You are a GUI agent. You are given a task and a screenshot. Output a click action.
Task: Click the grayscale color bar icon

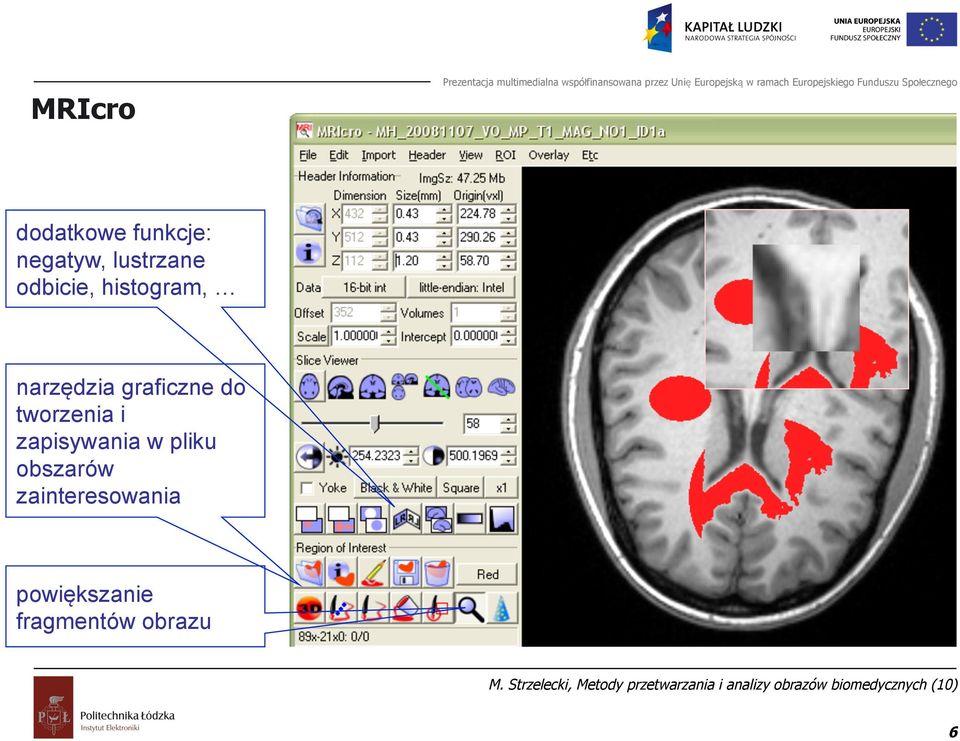tap(470, 519)
